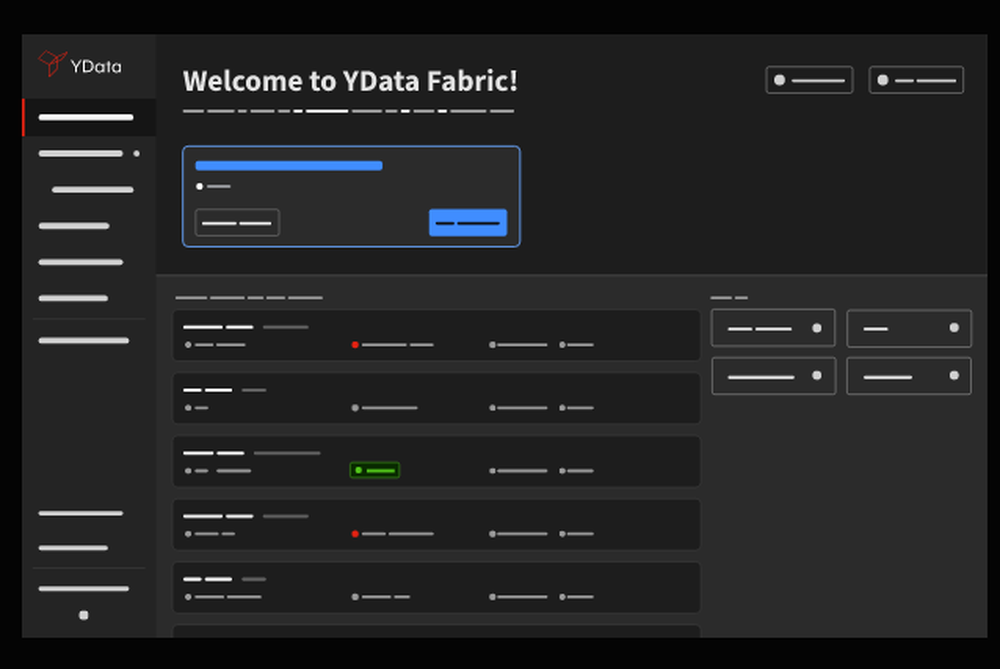Viewport: 1000px width, 669px height.
Task: Click the outlined button in the blue-bordered card
Action: (x=237, y=223)
